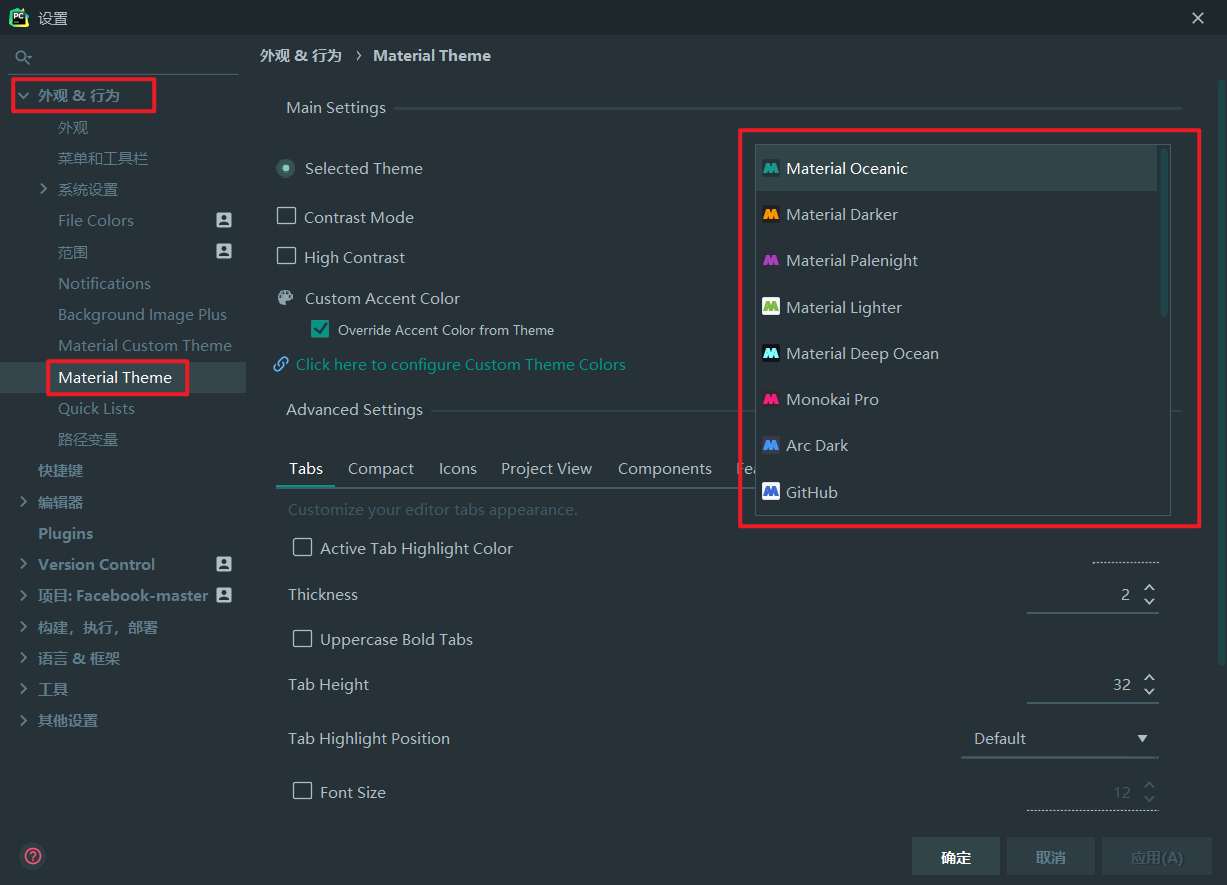The width and height of the screenshot is (1227, 885).
Task: Click the project icon beside Version Control
Action: [x=224, y=564]
